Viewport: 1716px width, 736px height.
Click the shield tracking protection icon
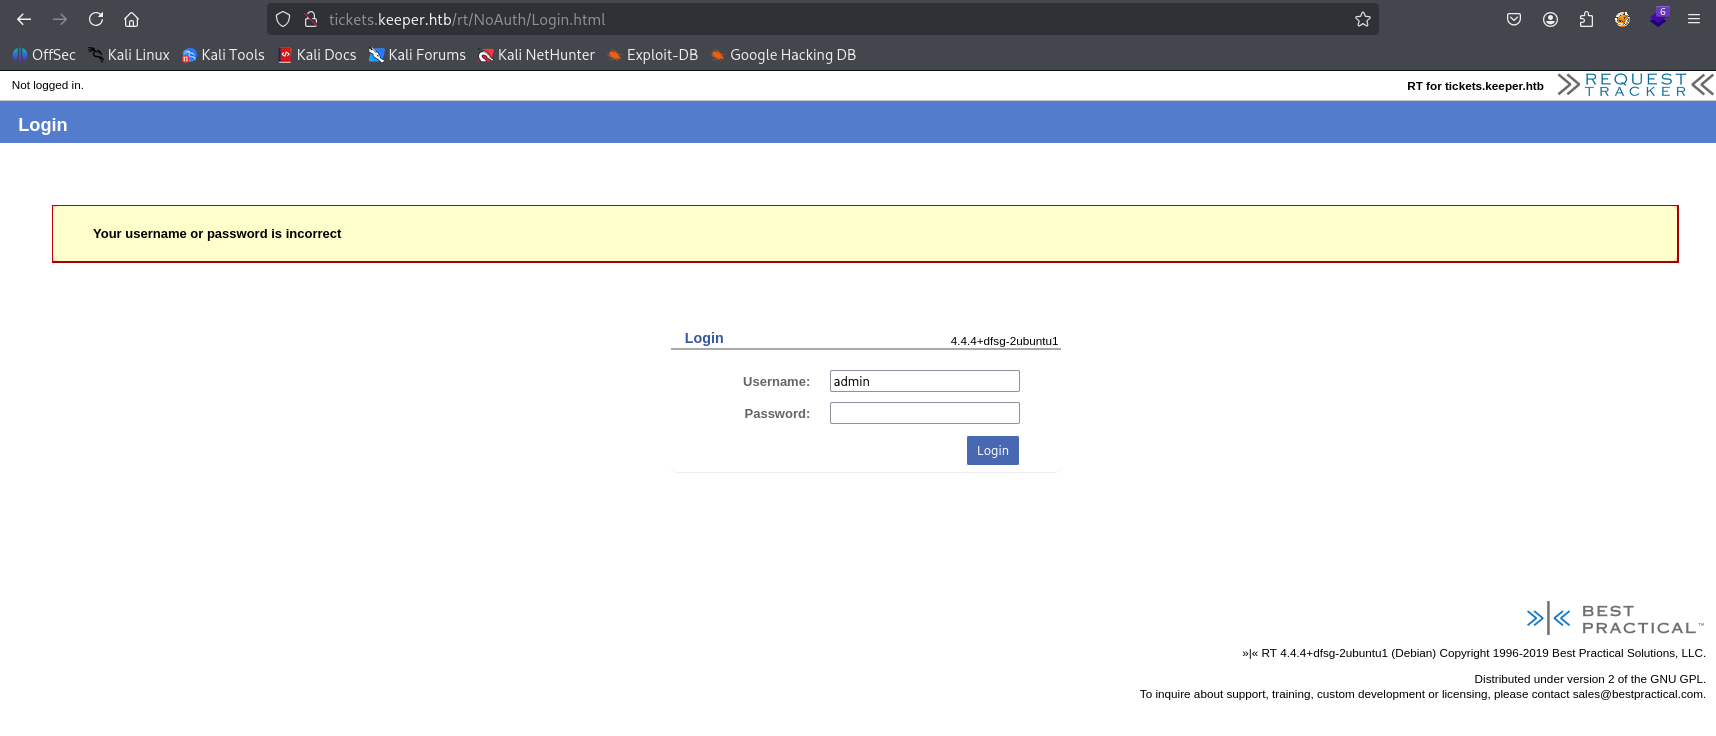[x=283, y=19]
